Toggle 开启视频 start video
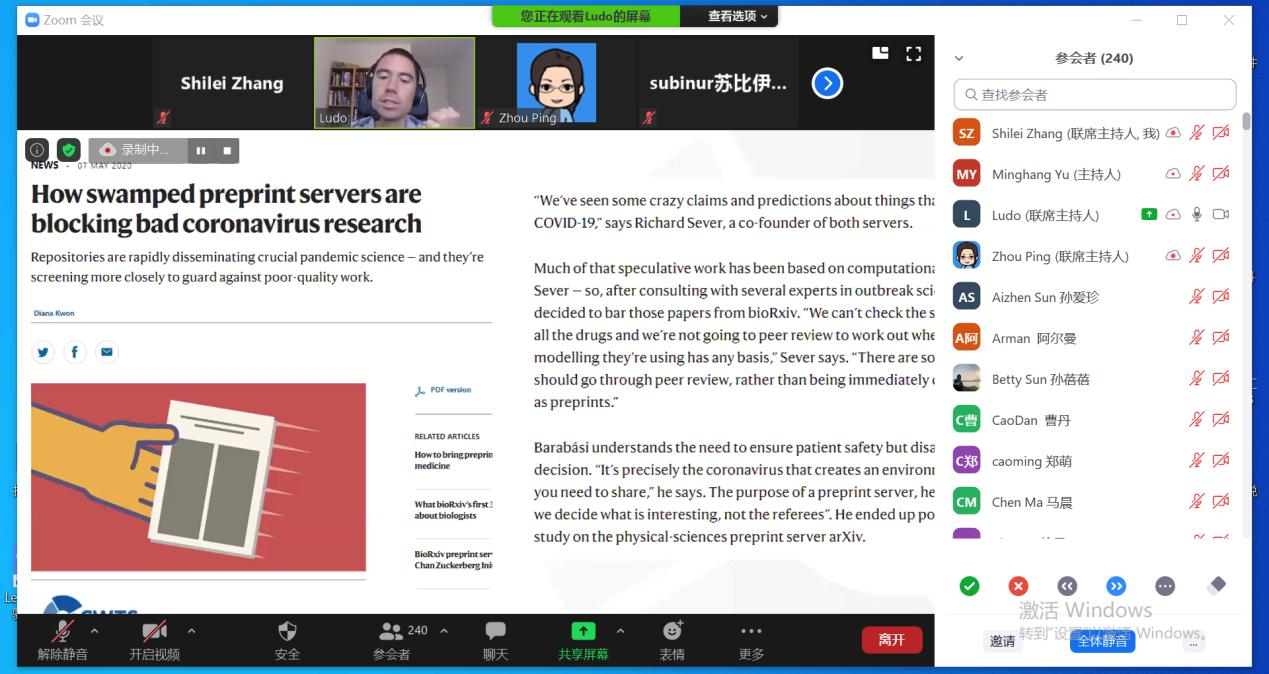This screenshot has width=1269, height=674. (x=154, y=640)
